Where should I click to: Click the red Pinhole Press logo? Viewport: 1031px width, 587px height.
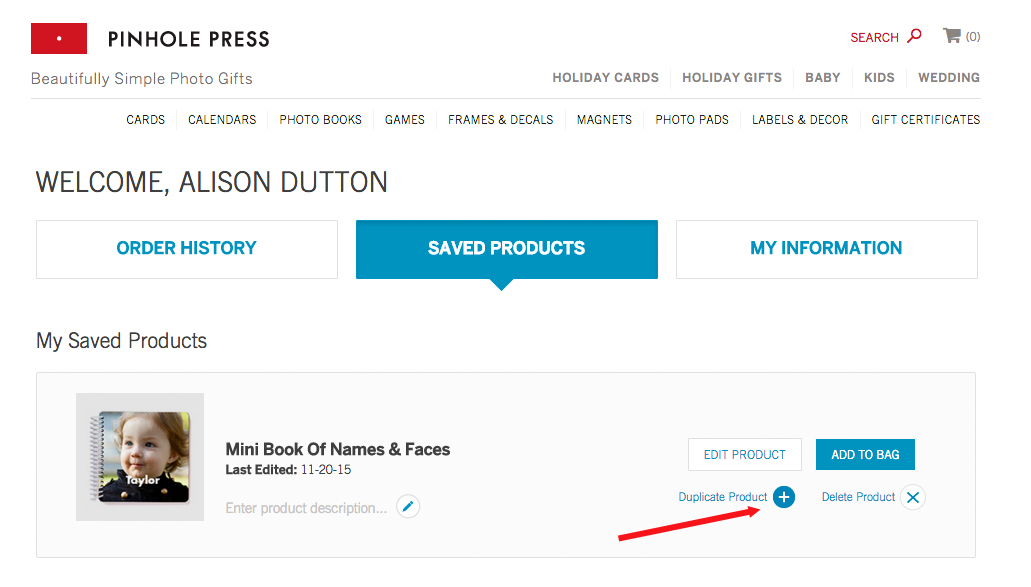point(59,39)
